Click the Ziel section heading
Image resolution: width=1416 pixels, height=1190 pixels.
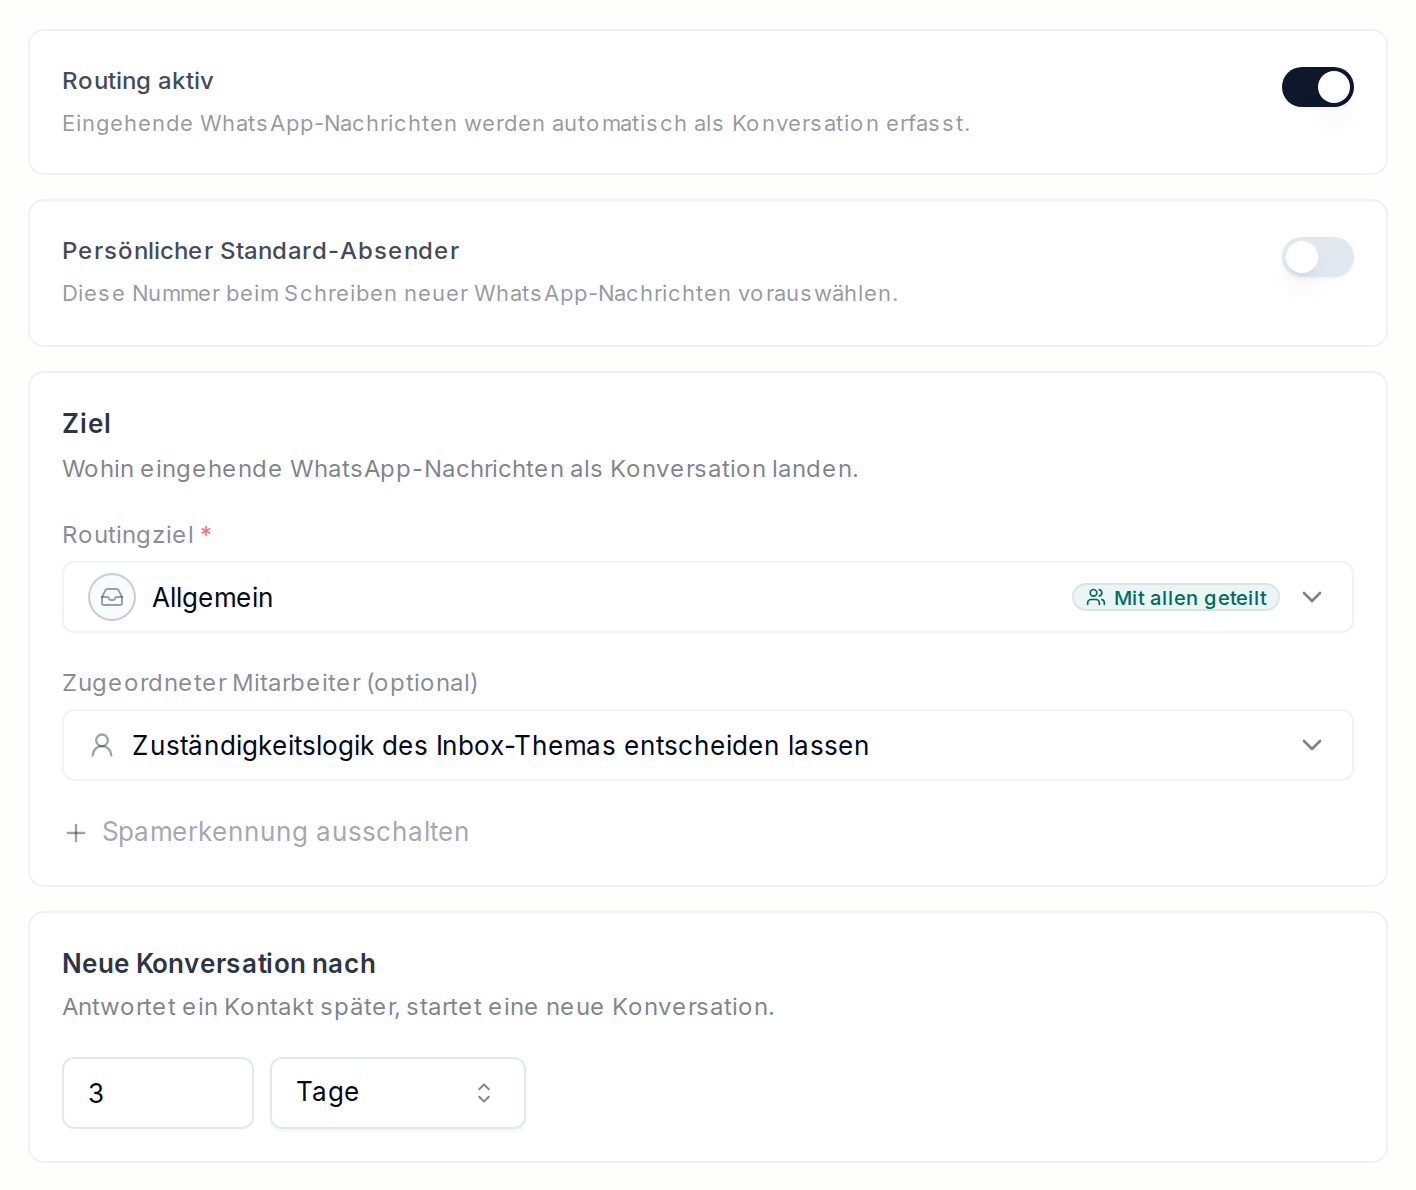86,423
